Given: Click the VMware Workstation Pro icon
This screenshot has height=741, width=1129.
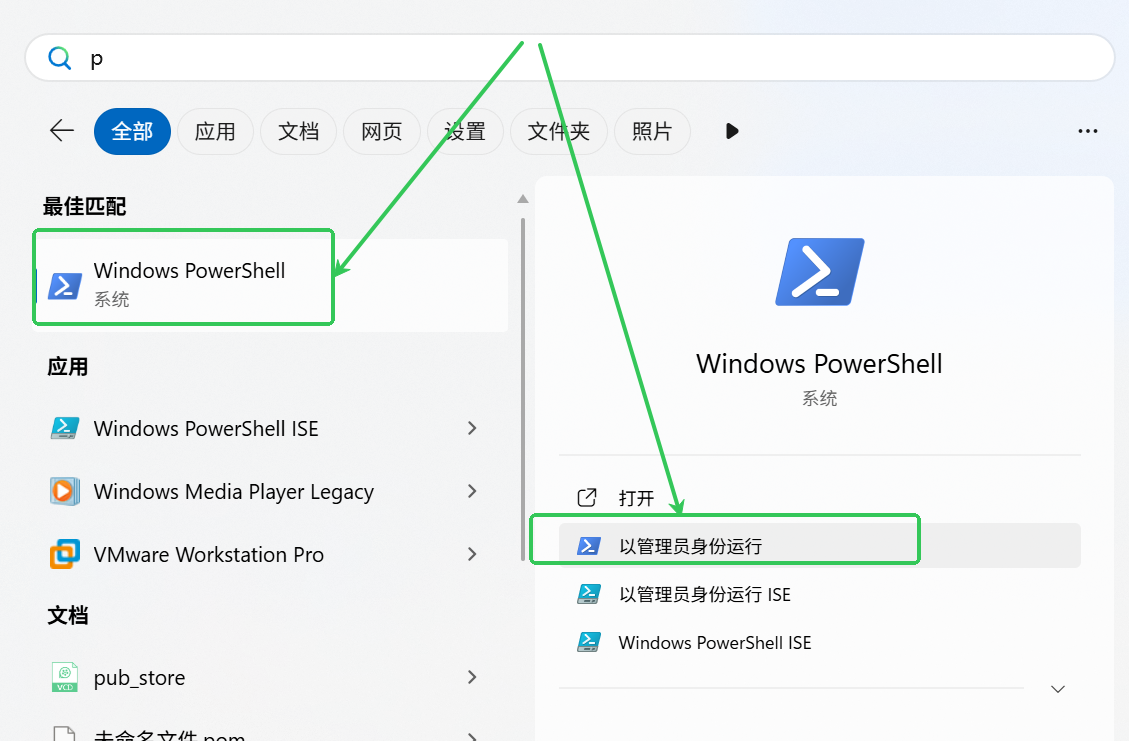Looking at the screenshot, I should 65,554.
